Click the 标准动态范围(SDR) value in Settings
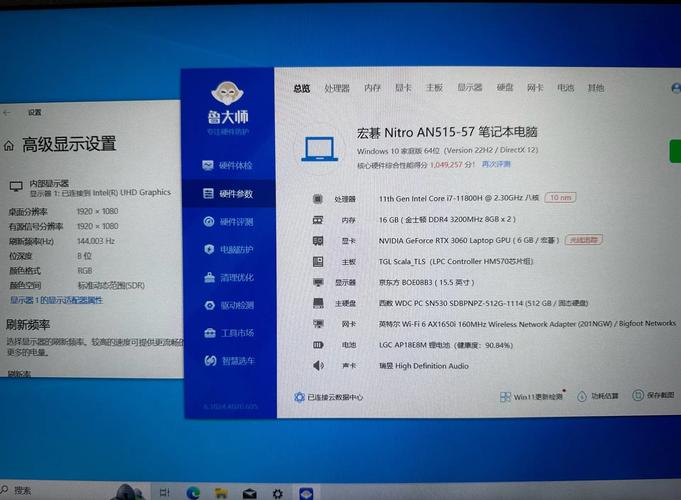 (111, 285)
